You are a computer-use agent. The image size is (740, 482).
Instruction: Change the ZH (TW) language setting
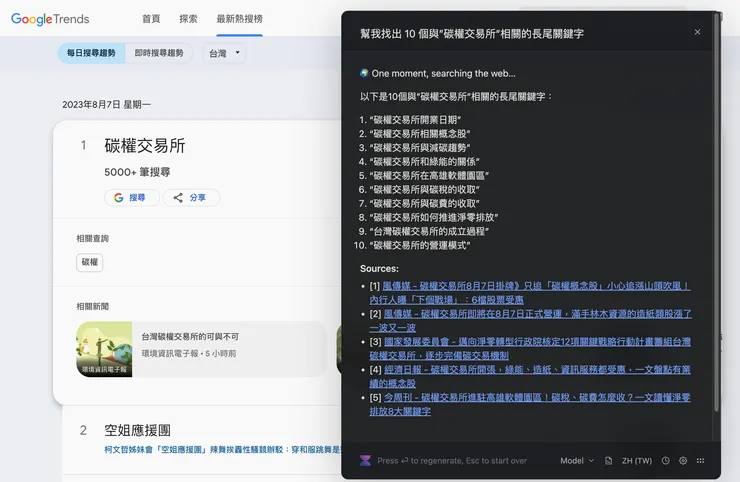click(637, 461)
